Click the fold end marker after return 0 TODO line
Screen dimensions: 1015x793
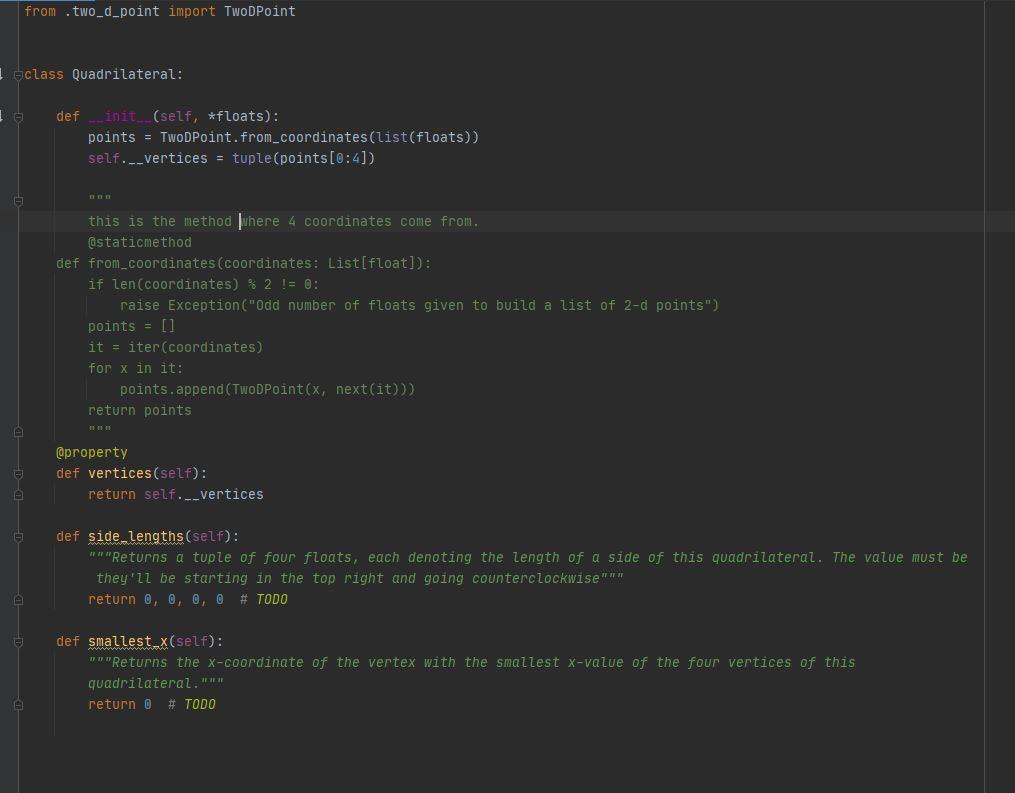coord(18,704)
